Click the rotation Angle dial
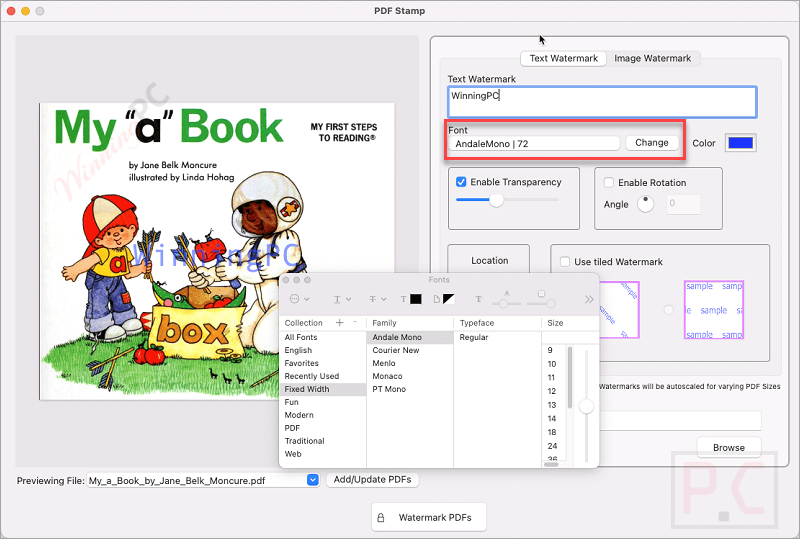 point(645,204)
